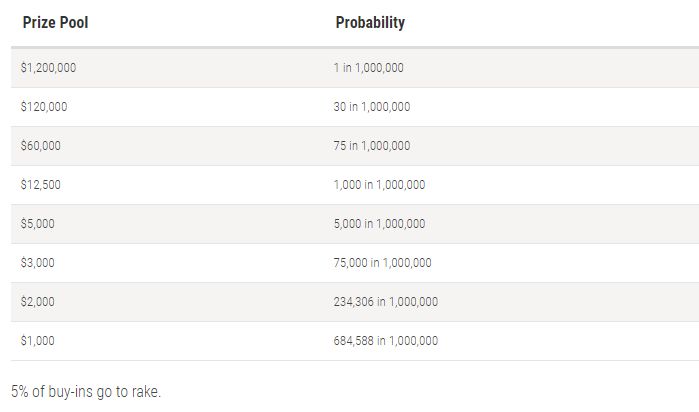Click the word rake in the footnote
Viewport: 699px width, 412px height.
tap(146, 391)
